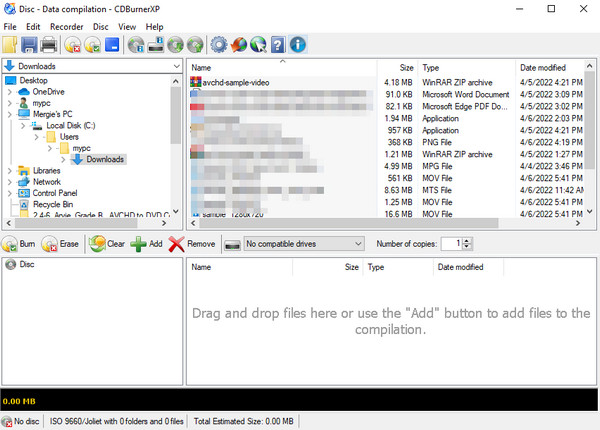Select Local Disk (C:) in the tree
600x430 pixels.
(71, 125)
